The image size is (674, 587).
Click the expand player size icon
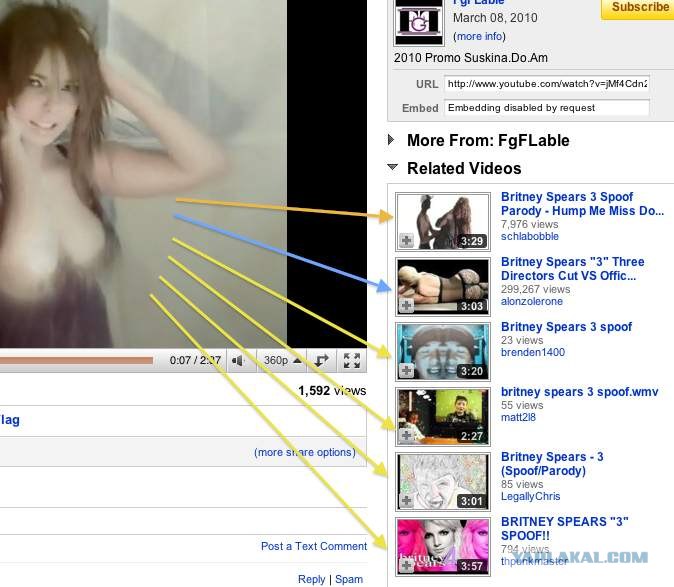click(322, 361)
